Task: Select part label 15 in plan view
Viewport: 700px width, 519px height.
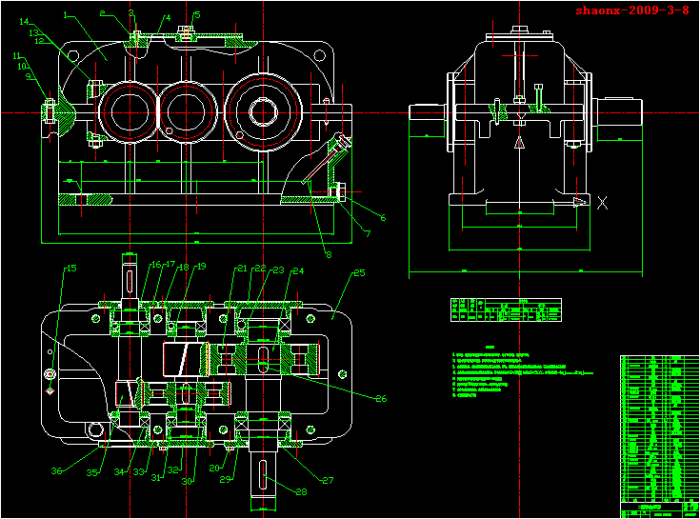Action: click(x=71, y=268)
